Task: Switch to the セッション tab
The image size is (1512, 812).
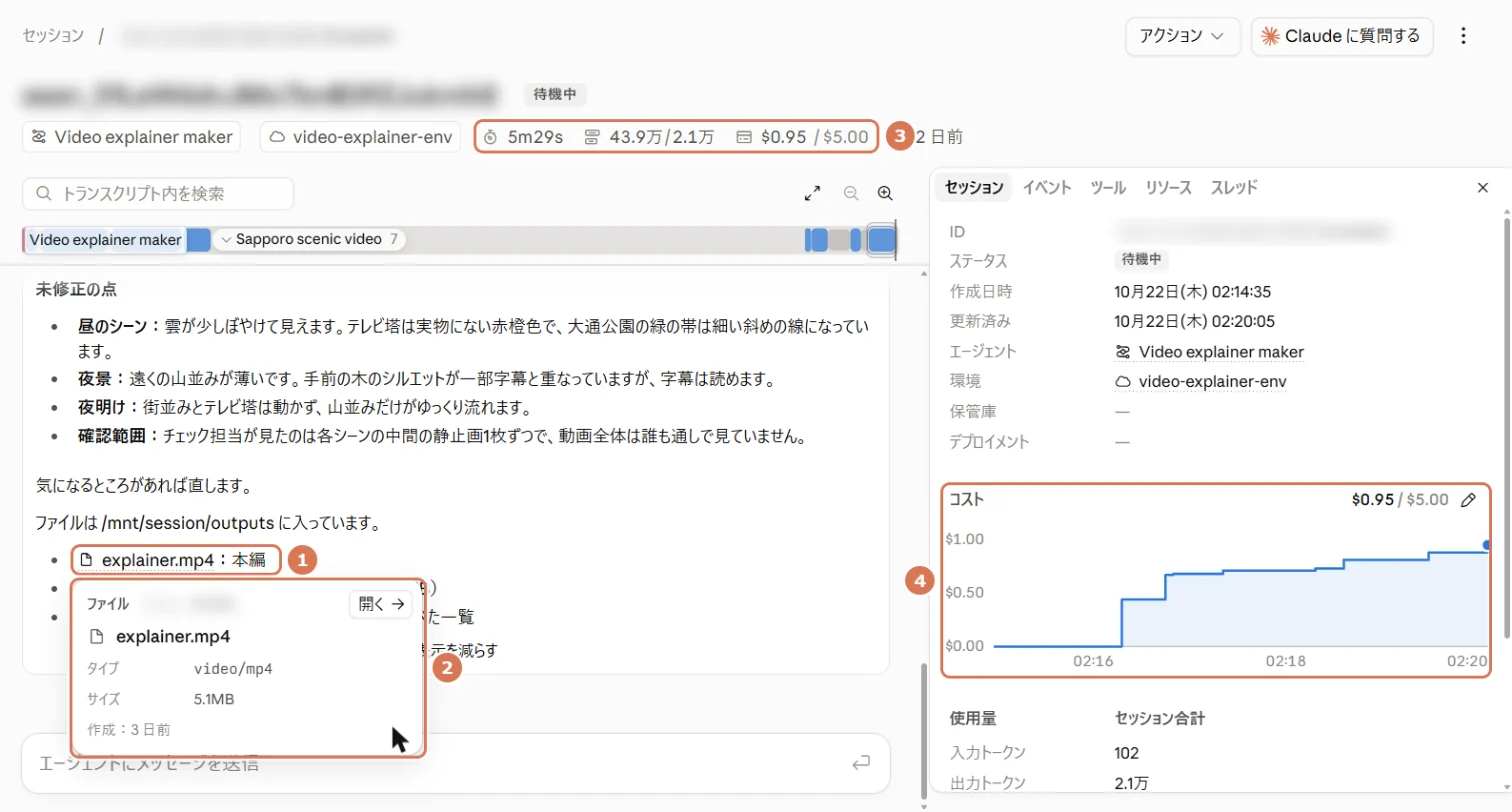Action: coord(974,187)
